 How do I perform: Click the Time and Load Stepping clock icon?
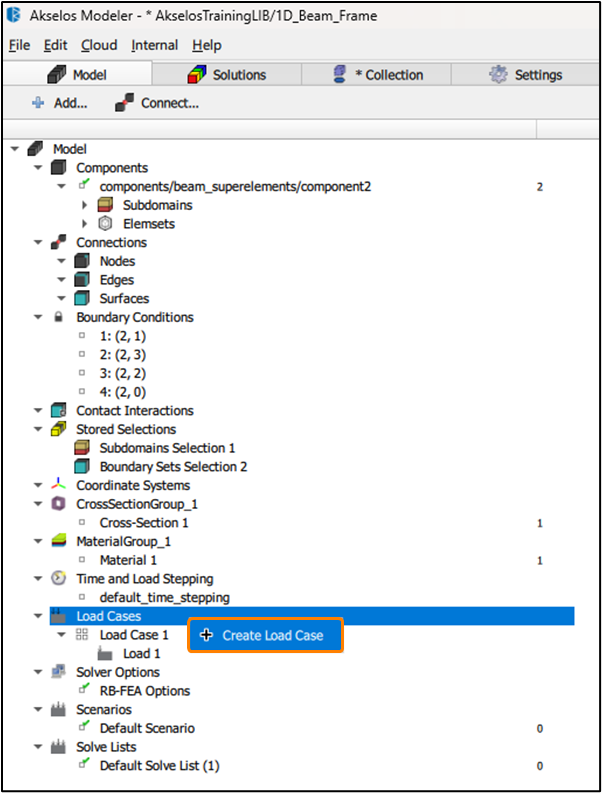point(59,578)
